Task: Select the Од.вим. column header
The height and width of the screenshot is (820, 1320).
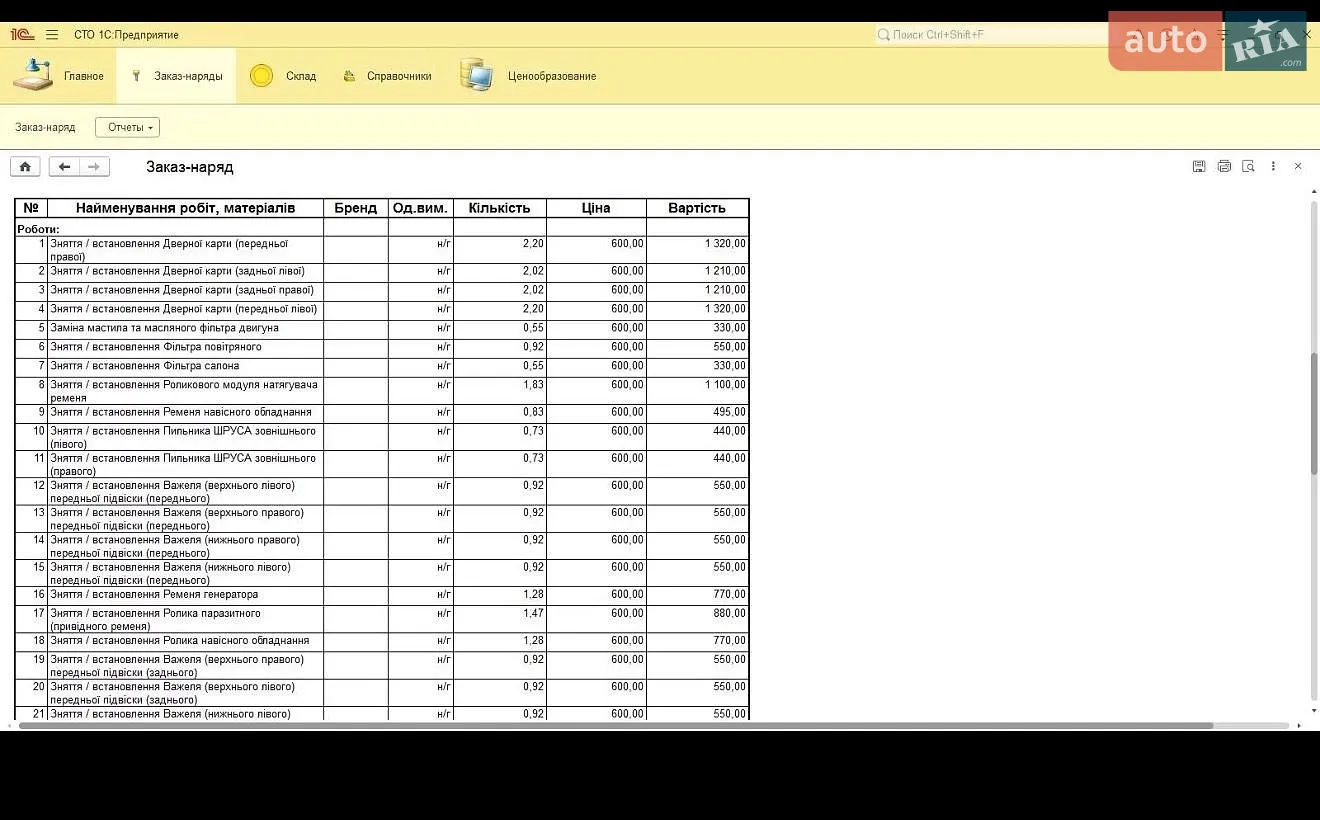Action: 421,208
